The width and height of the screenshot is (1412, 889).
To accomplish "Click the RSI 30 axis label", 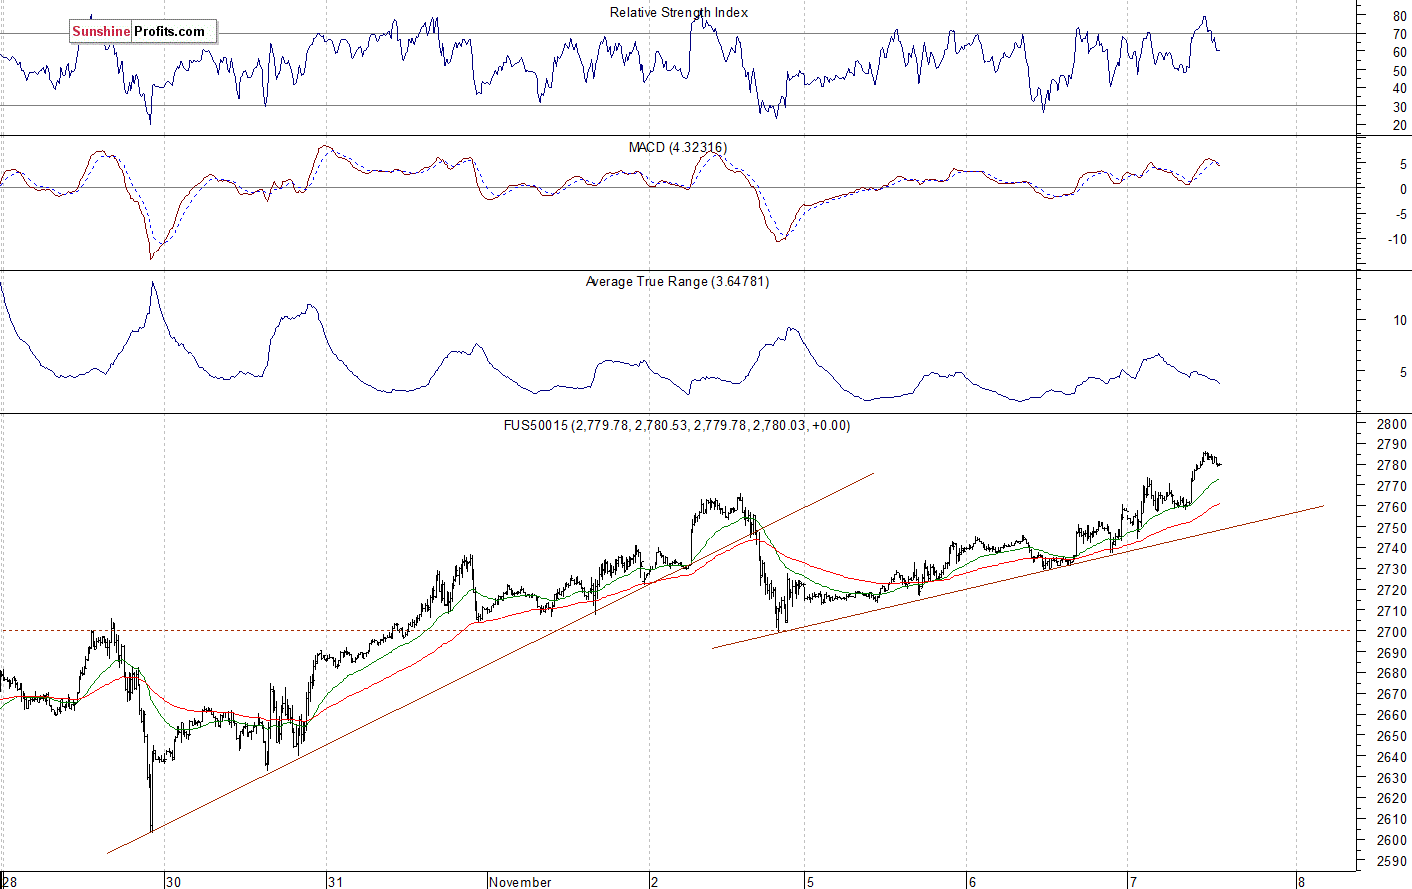I will click(1399, 107).
